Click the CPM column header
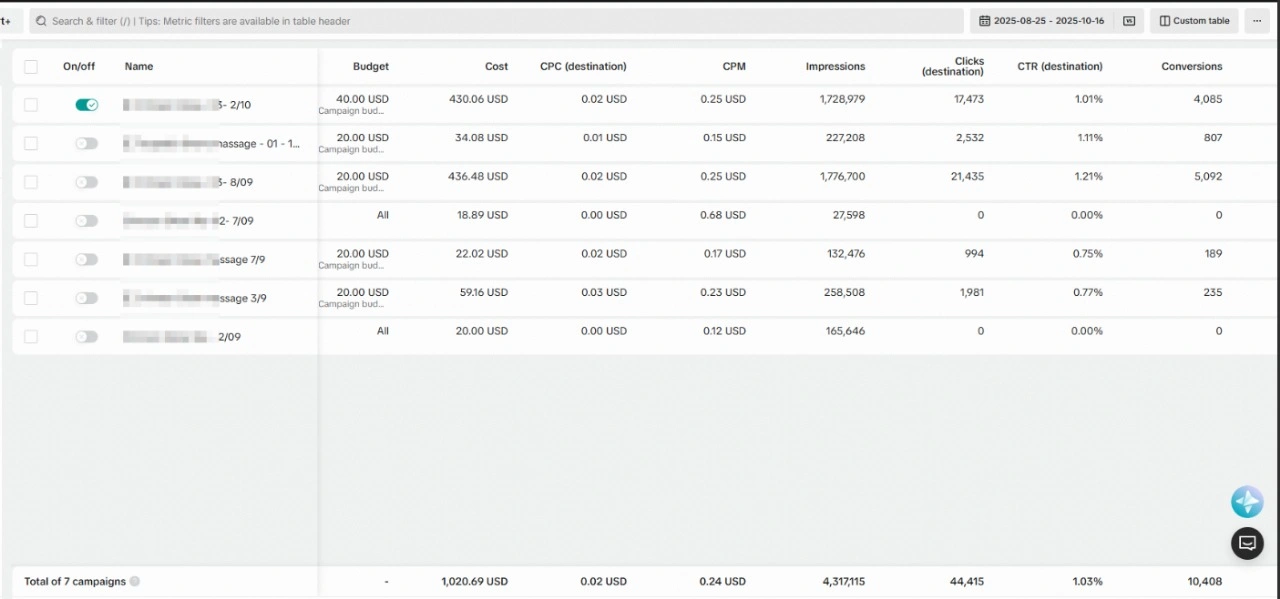 (x=734, y=67)
